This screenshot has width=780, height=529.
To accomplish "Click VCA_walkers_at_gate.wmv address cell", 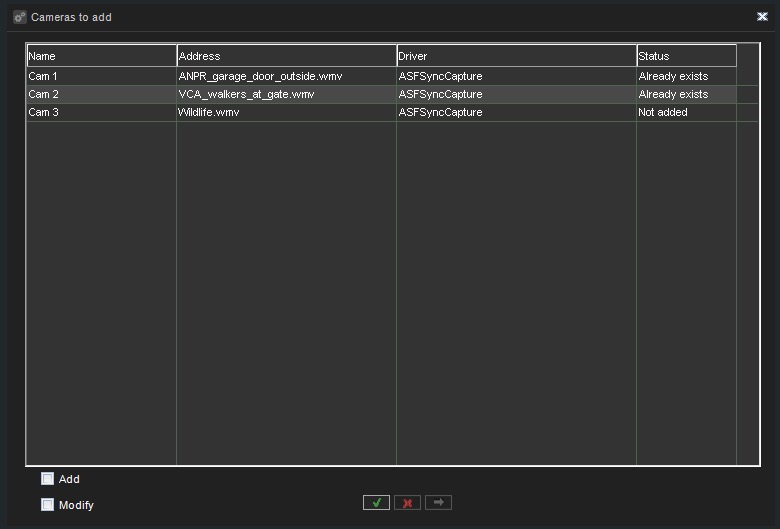I will point(246,94).
